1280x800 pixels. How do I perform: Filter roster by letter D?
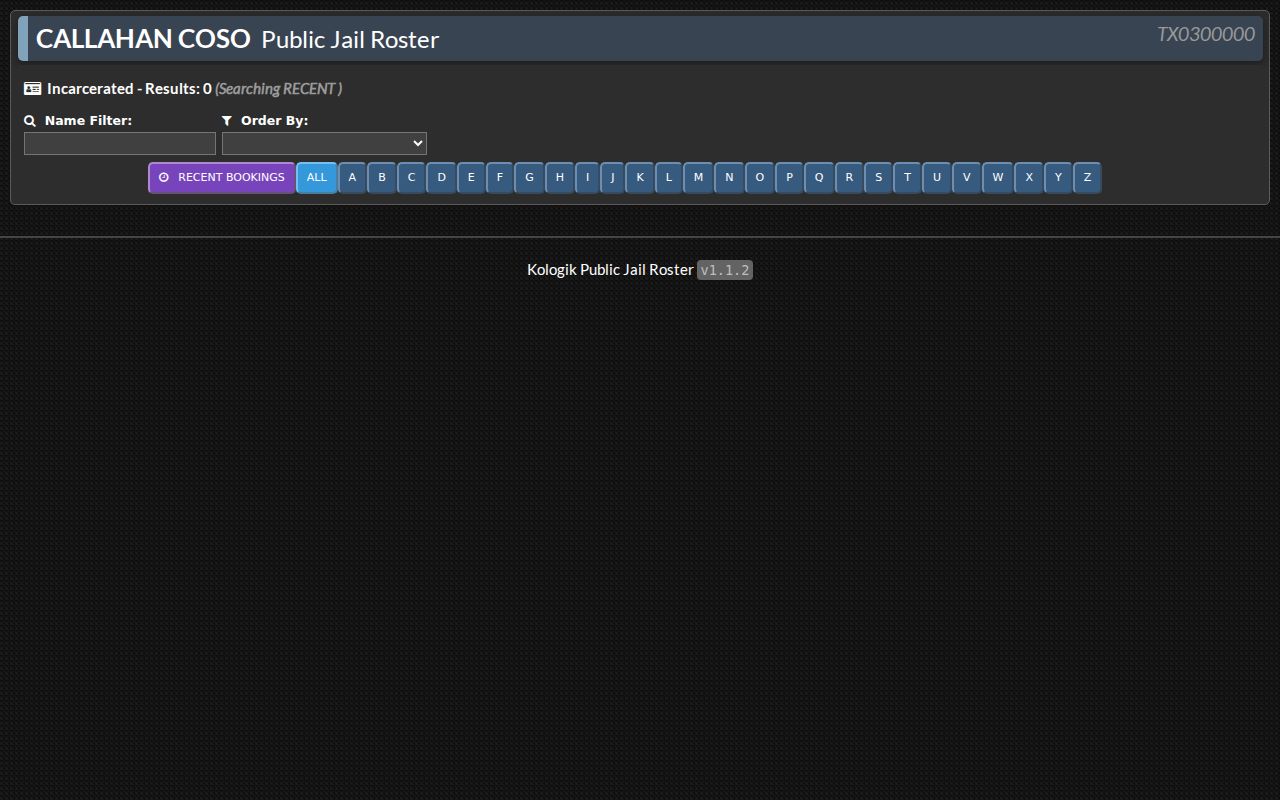[x=441, y=178]
